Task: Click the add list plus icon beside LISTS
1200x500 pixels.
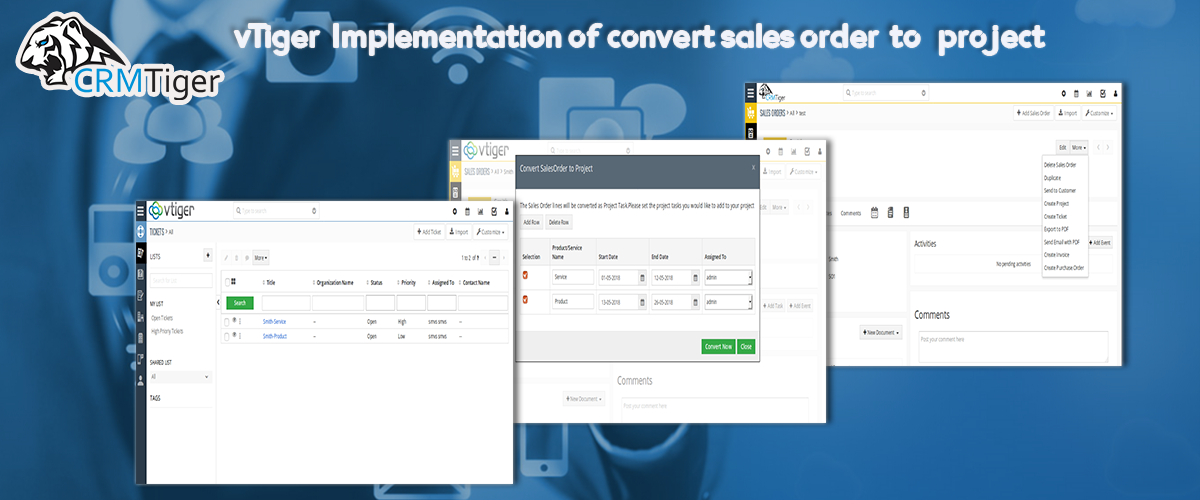Action: (208, 256)
